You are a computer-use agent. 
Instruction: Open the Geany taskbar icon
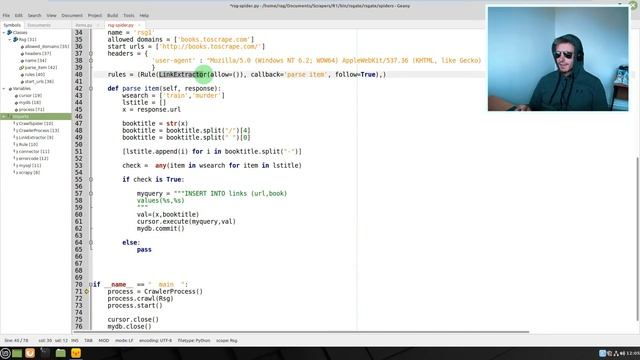76,353
